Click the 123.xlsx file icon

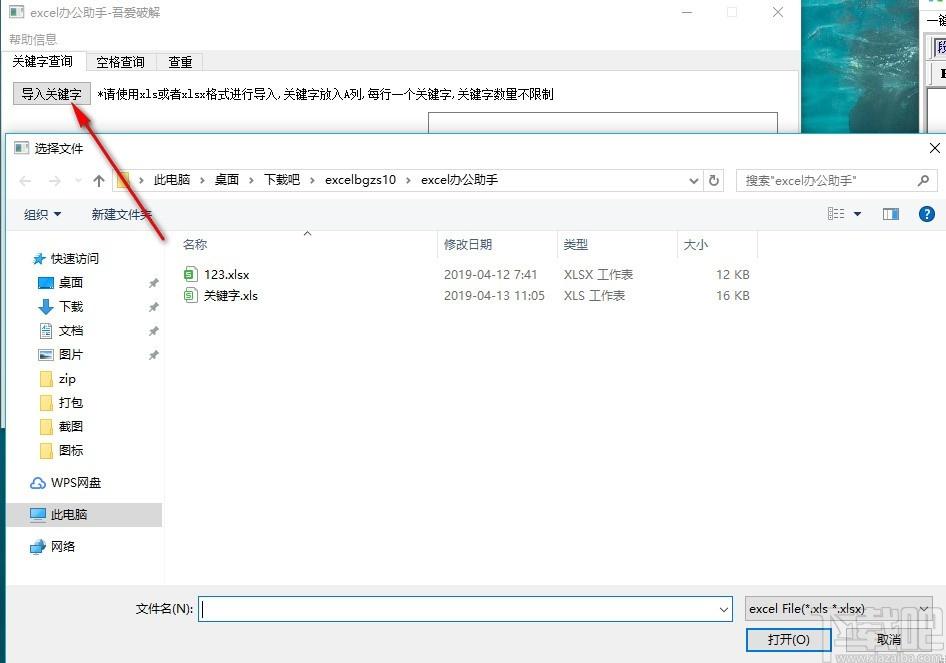tap(191, 274)
